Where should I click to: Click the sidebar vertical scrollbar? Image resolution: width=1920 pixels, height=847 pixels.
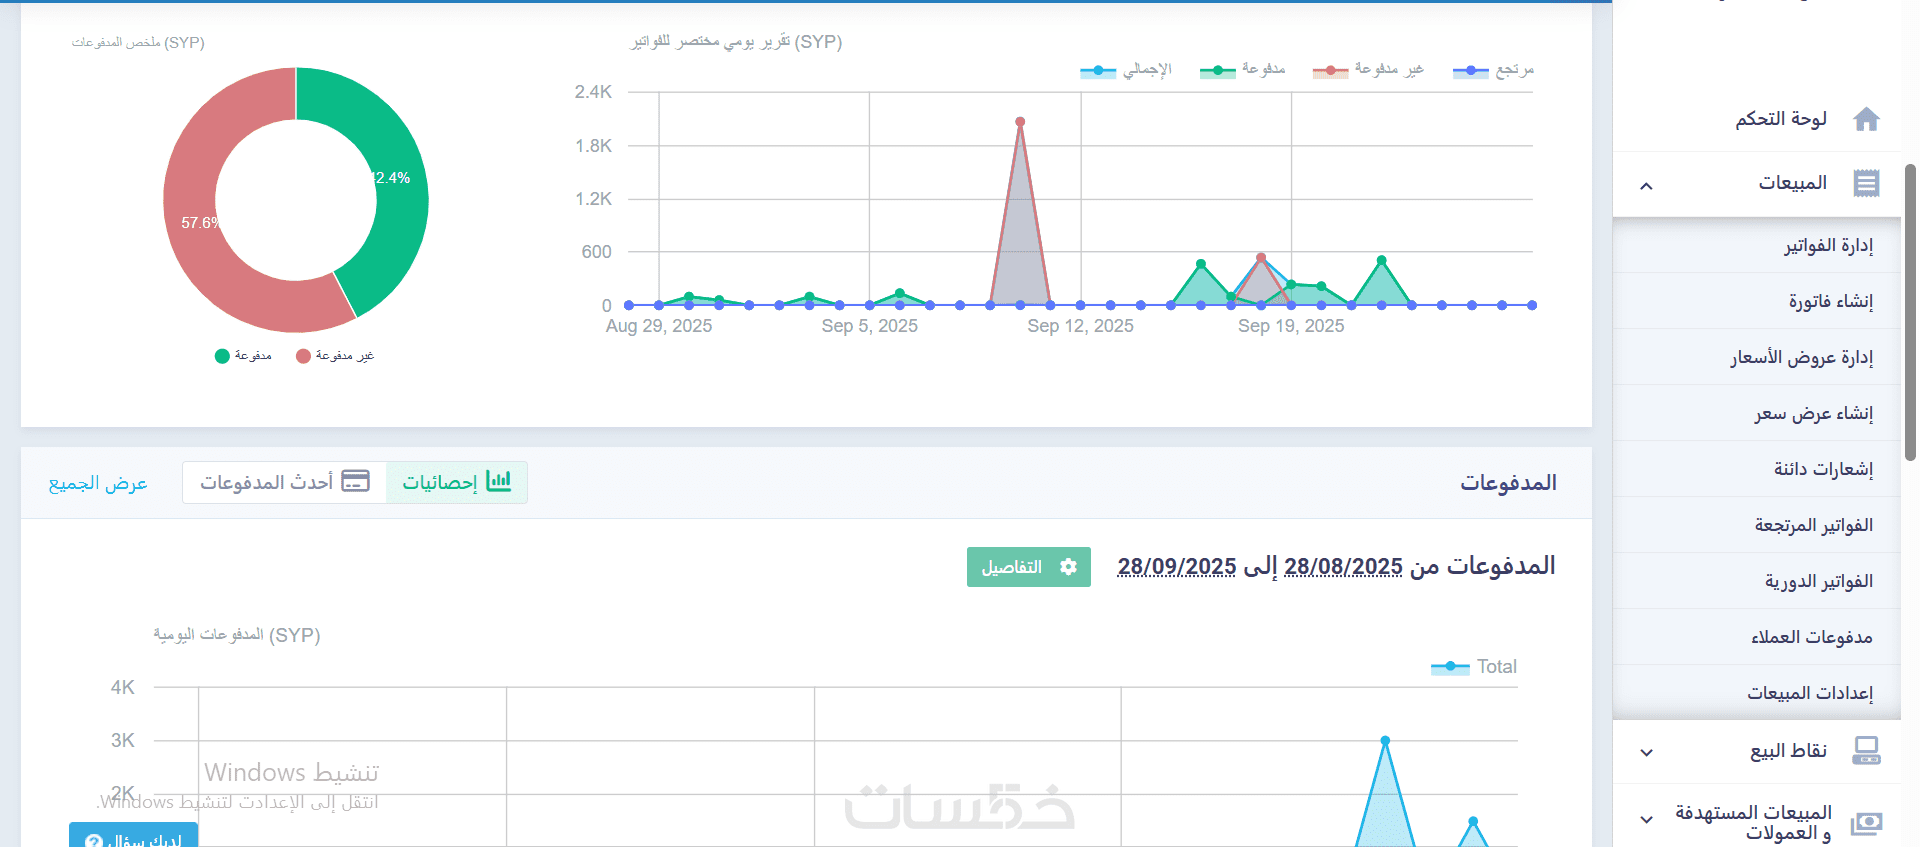(x=1910, y=312)
